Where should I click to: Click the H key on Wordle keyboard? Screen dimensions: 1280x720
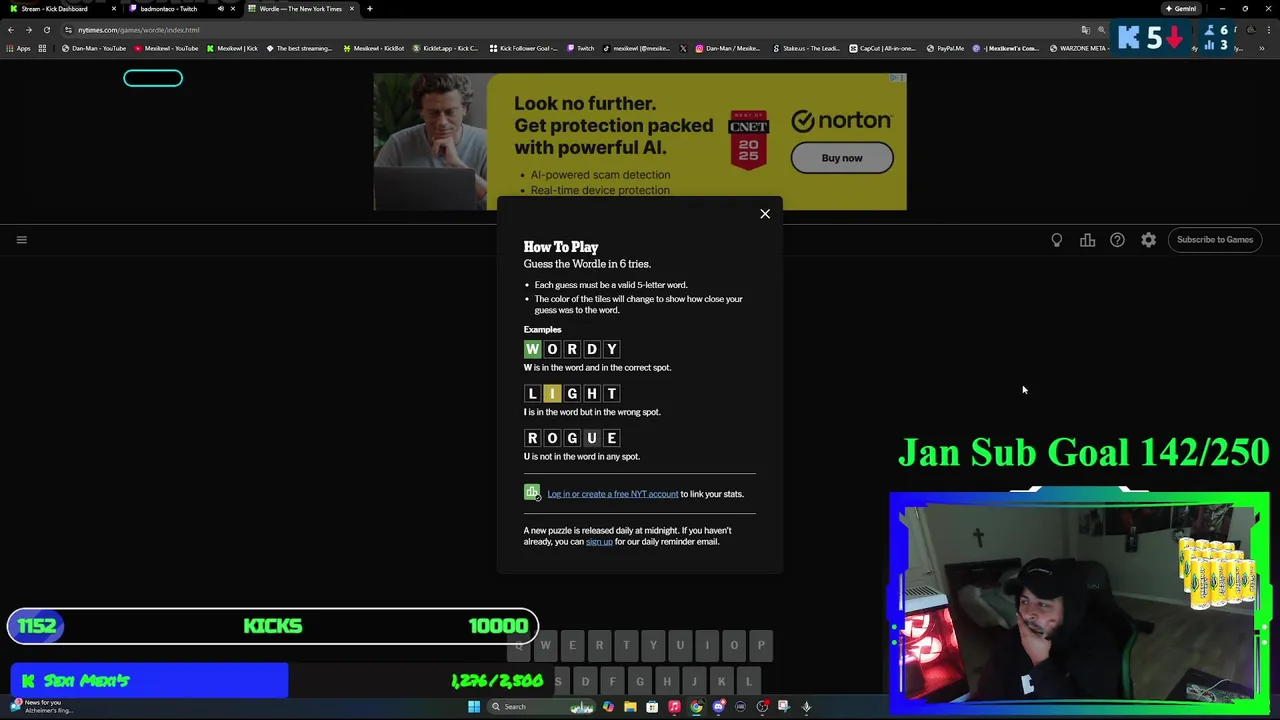pos(667,682)
